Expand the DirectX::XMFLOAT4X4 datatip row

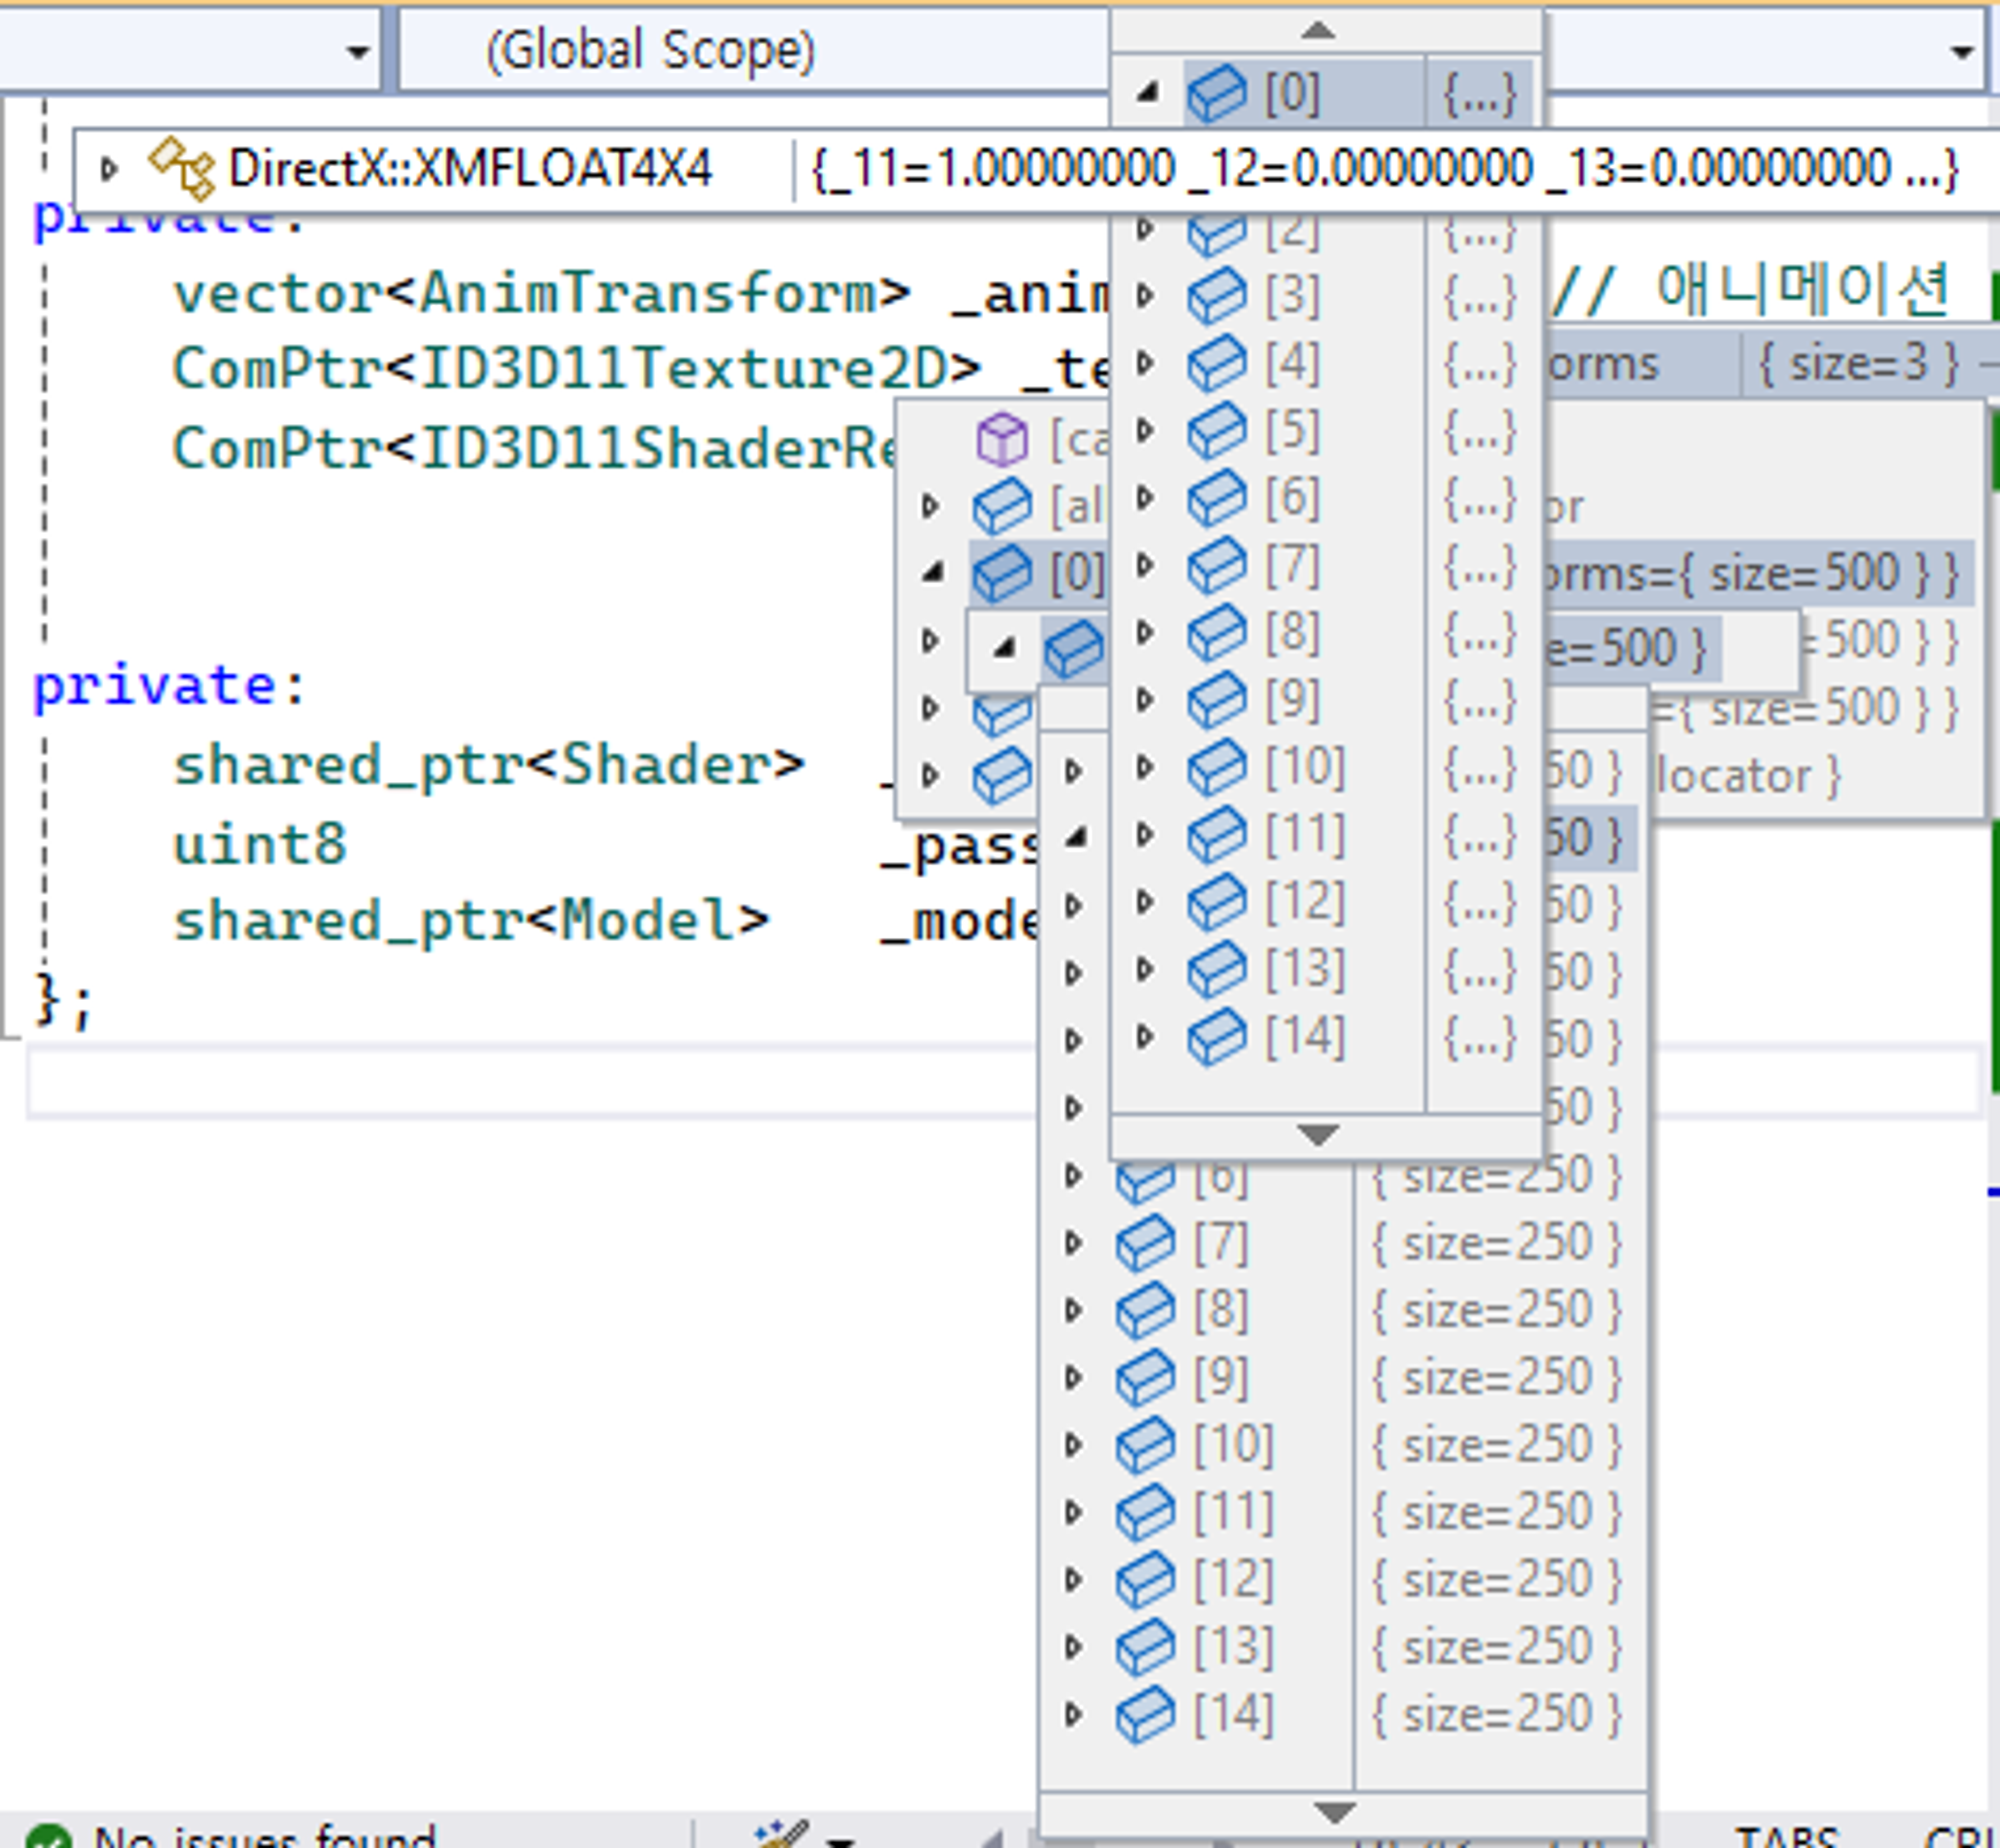(109, 168)
